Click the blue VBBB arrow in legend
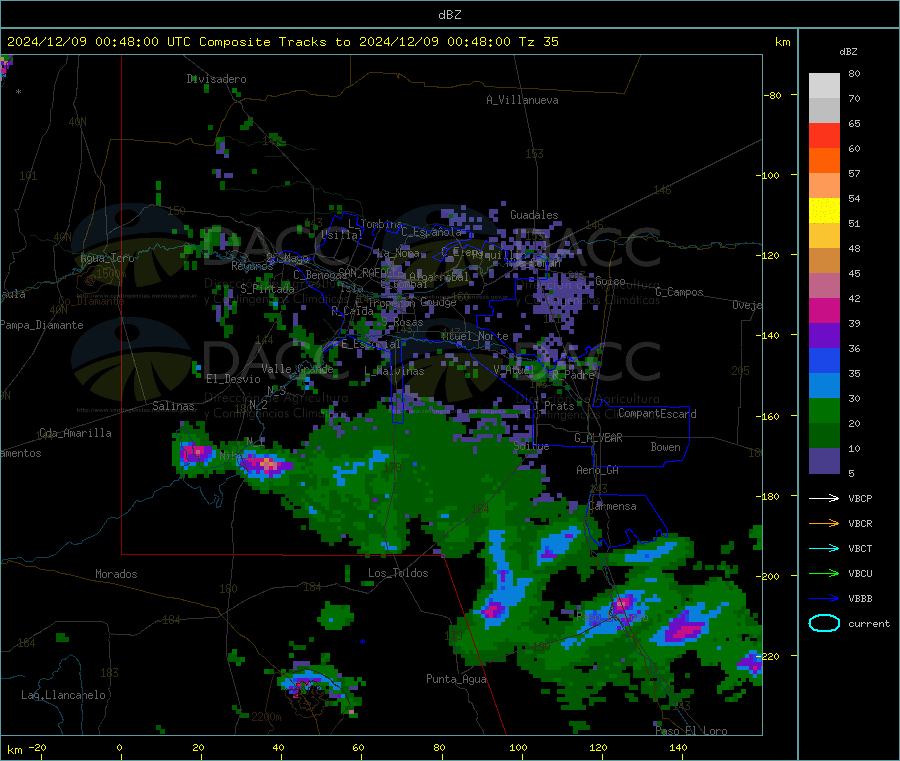This screenshot has width=900, height=761. pyautogui.click(x=824, y=598)
